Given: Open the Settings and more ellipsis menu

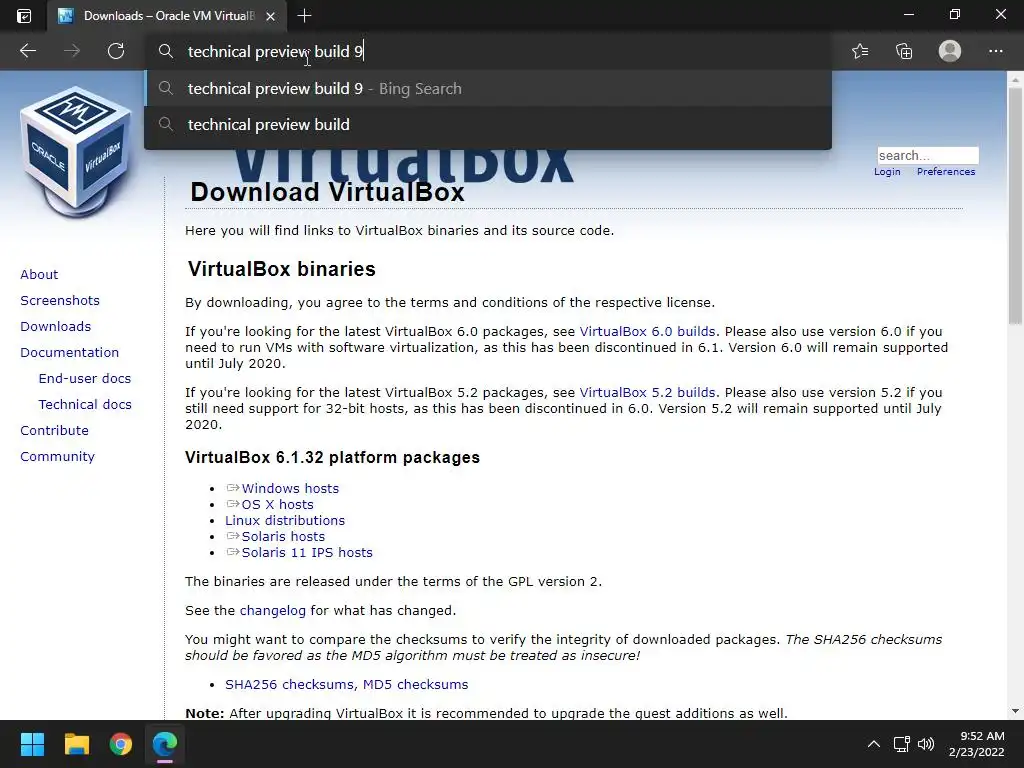Looking at the screenshot, I should pyautogui.click(x=995, y=51).
